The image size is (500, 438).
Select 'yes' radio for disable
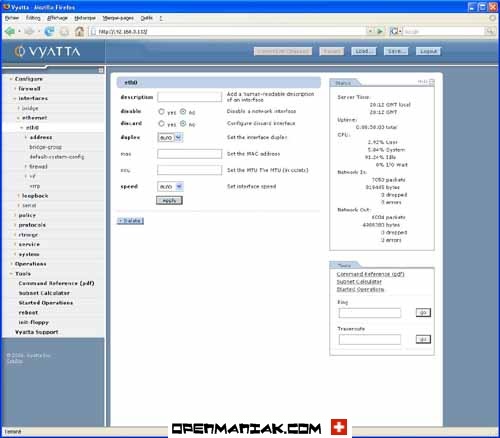(161, 111)
